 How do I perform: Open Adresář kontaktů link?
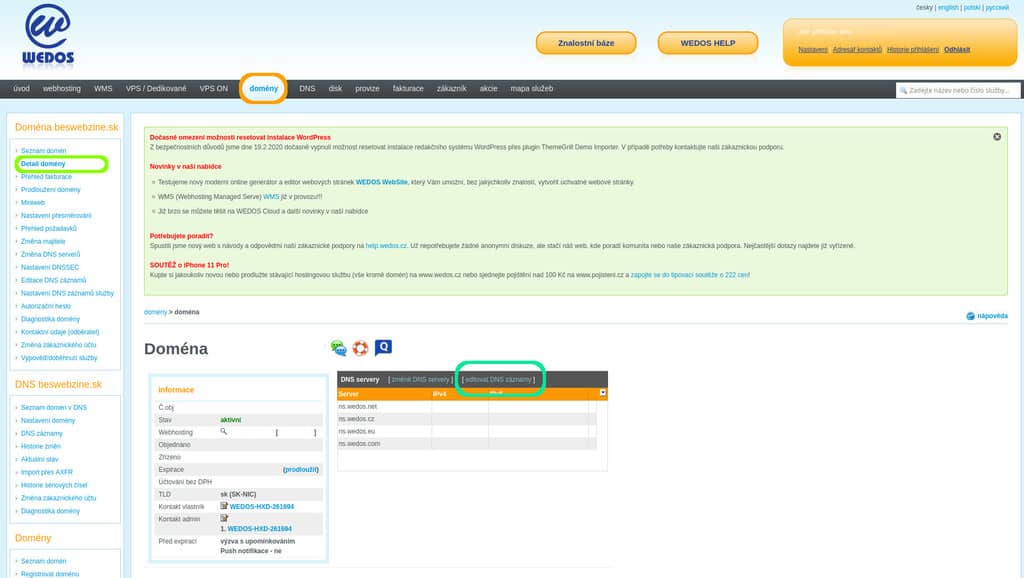pyautogui.click(x=857, y=50)
